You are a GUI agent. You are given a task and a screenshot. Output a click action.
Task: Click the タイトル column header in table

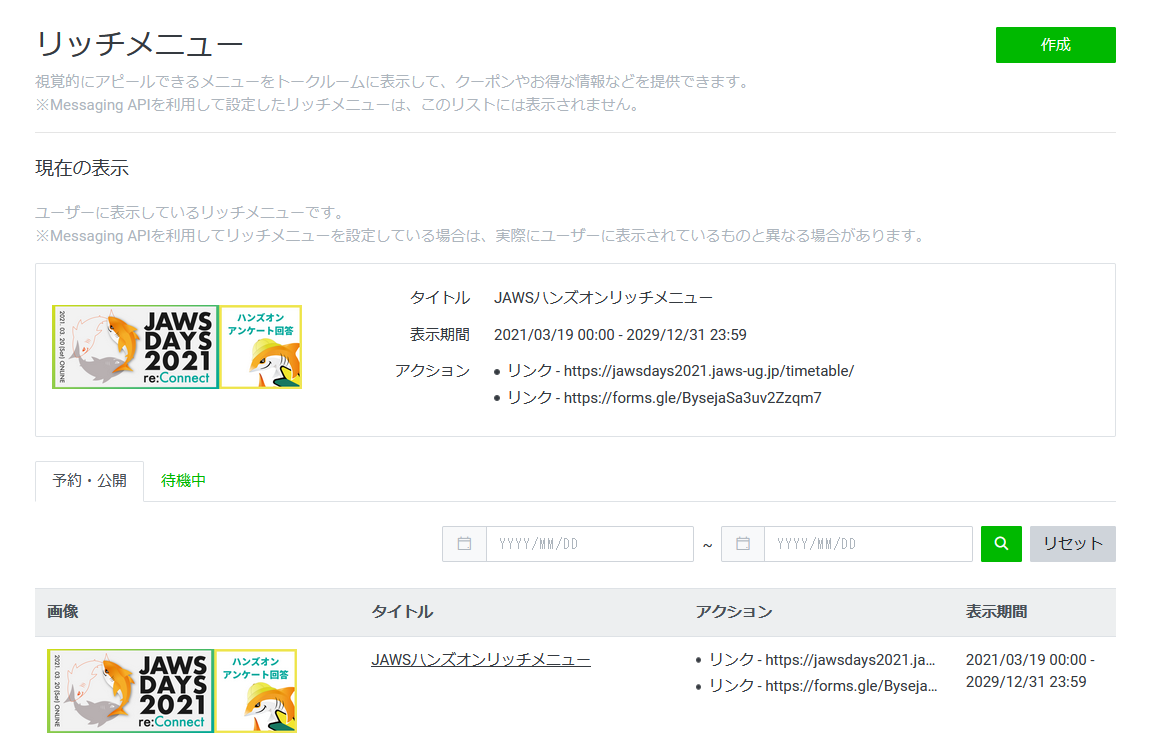pos(402,611)
